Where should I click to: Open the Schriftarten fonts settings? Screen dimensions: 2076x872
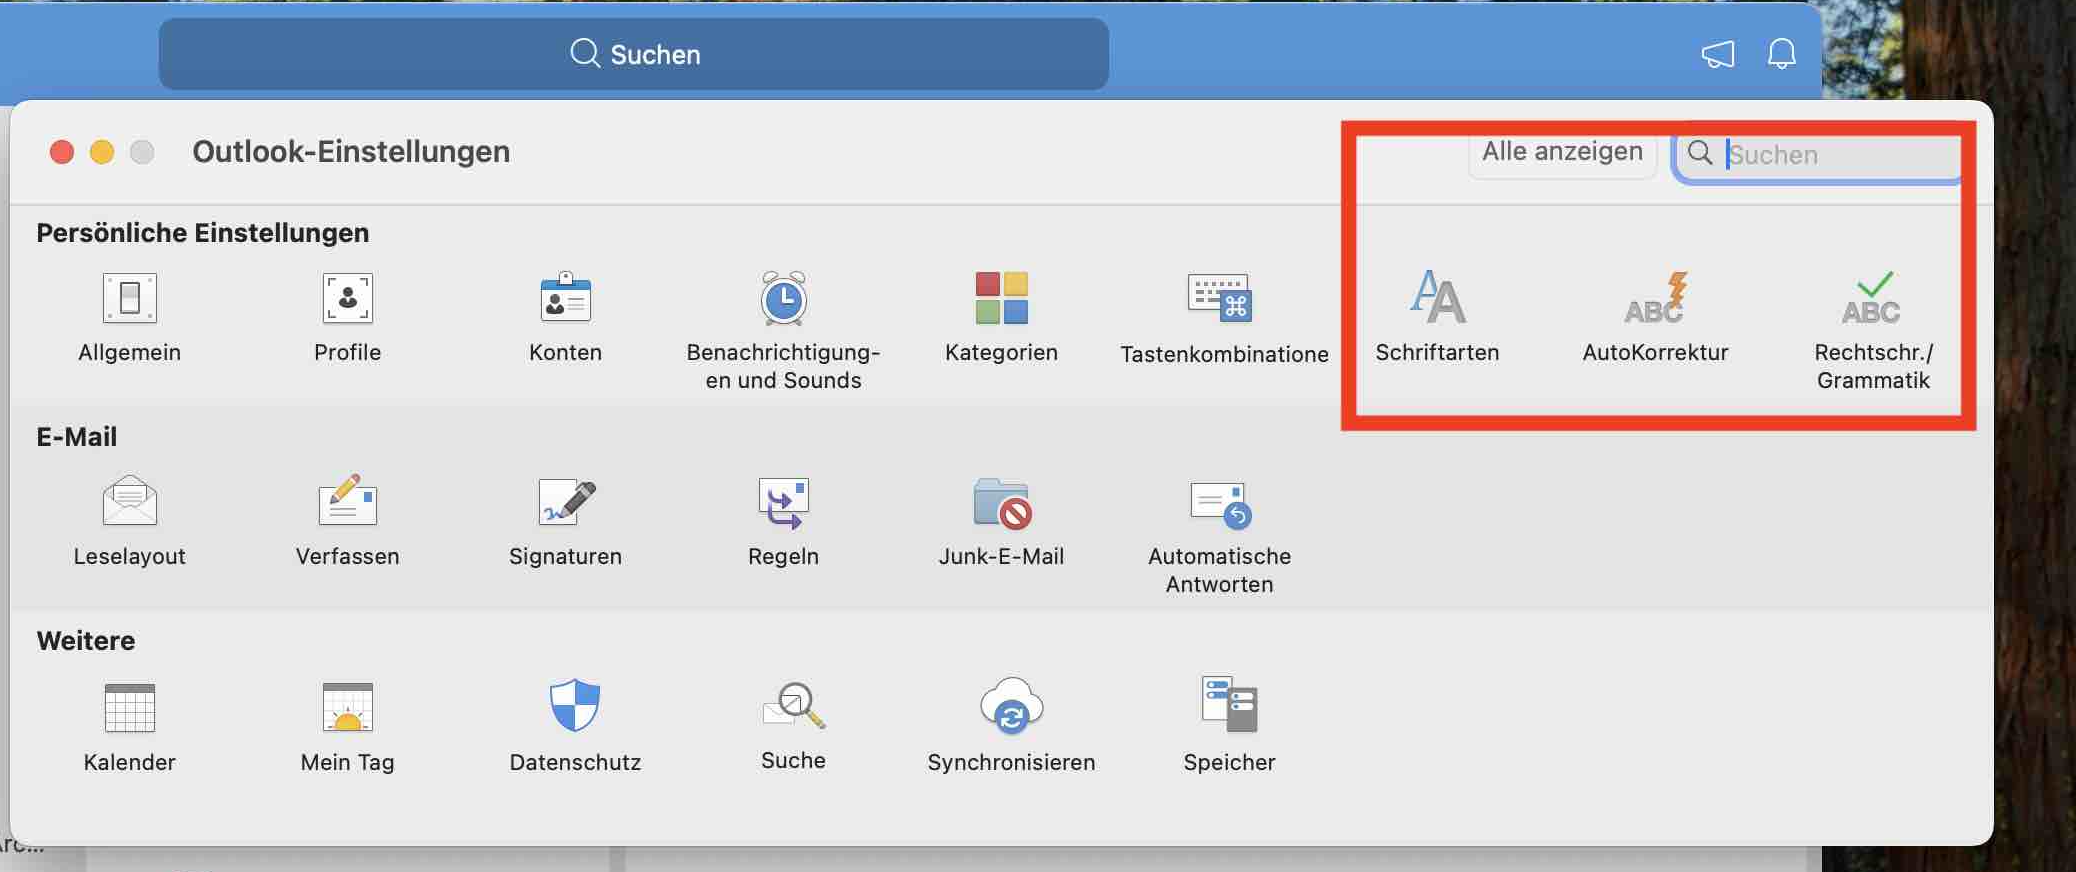1437,318
